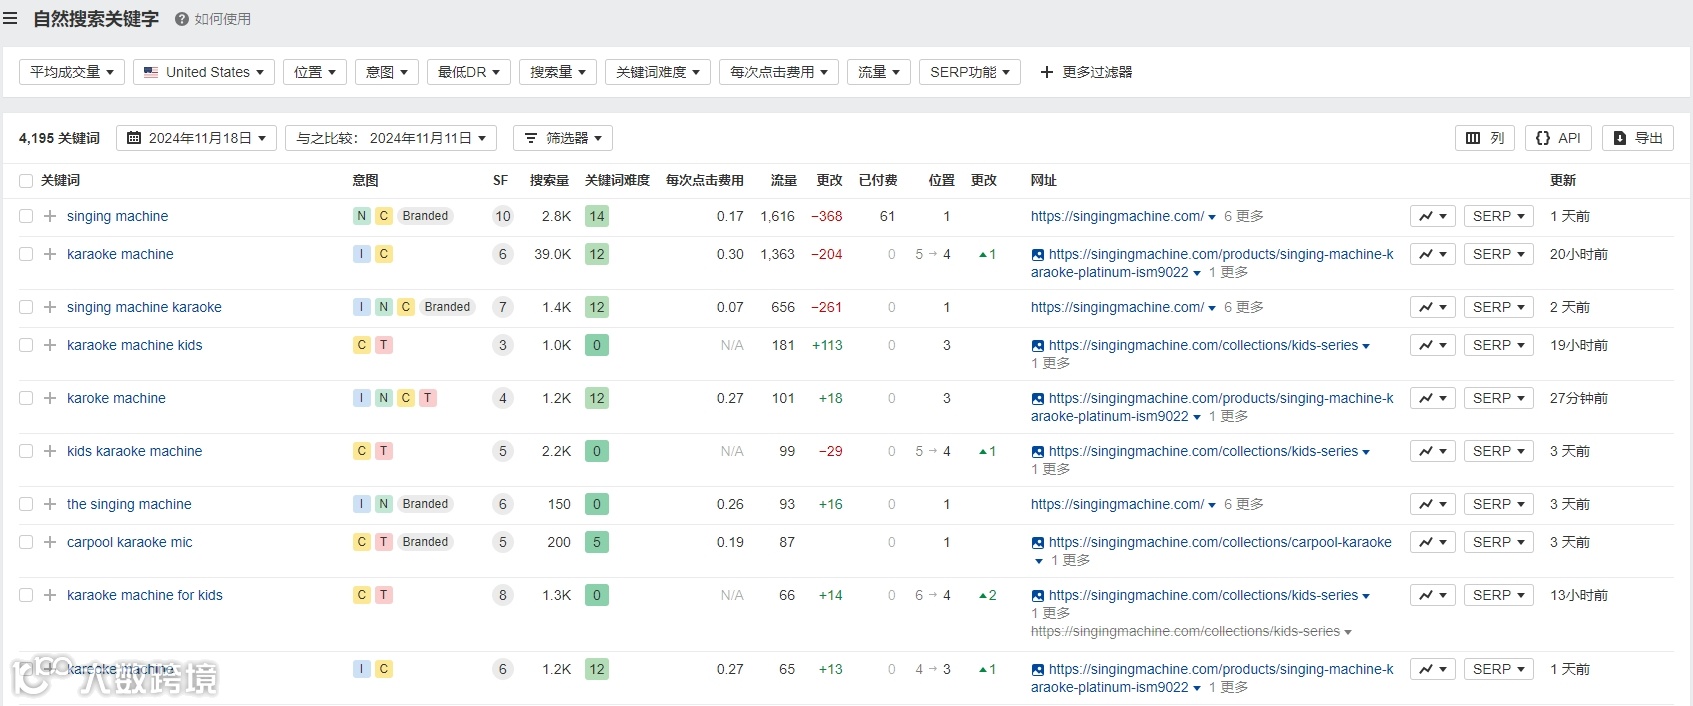Sort by 流量 column header

[784, 181]
